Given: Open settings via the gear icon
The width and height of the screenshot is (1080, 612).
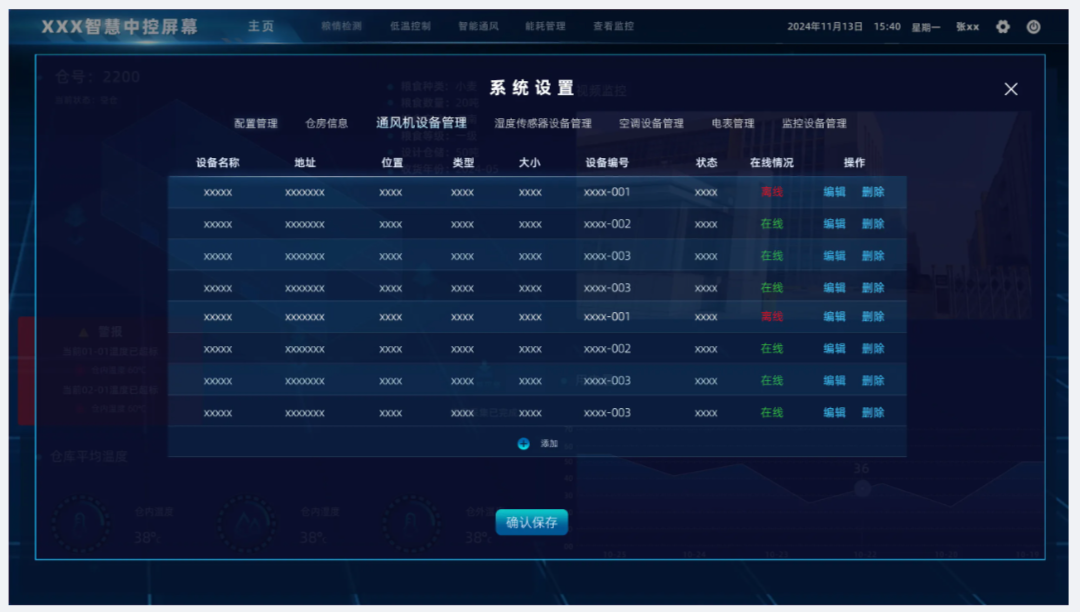Looking at the screenshot, I should coord(1003,27).
